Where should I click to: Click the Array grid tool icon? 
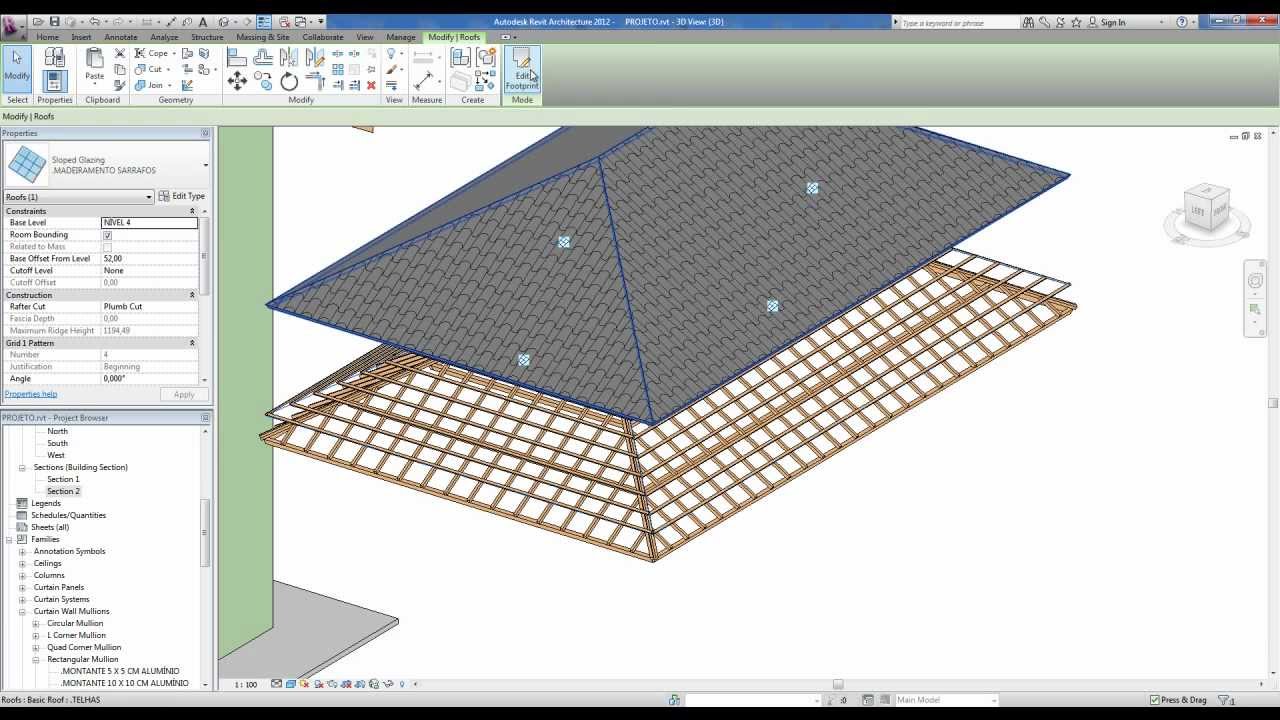coord(338,69)
